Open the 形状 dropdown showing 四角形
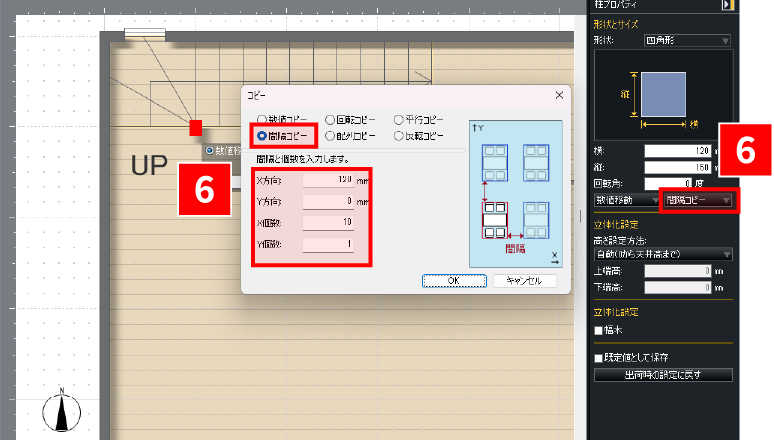This screenshot has width=774, height=441. (x=687, y=40)
